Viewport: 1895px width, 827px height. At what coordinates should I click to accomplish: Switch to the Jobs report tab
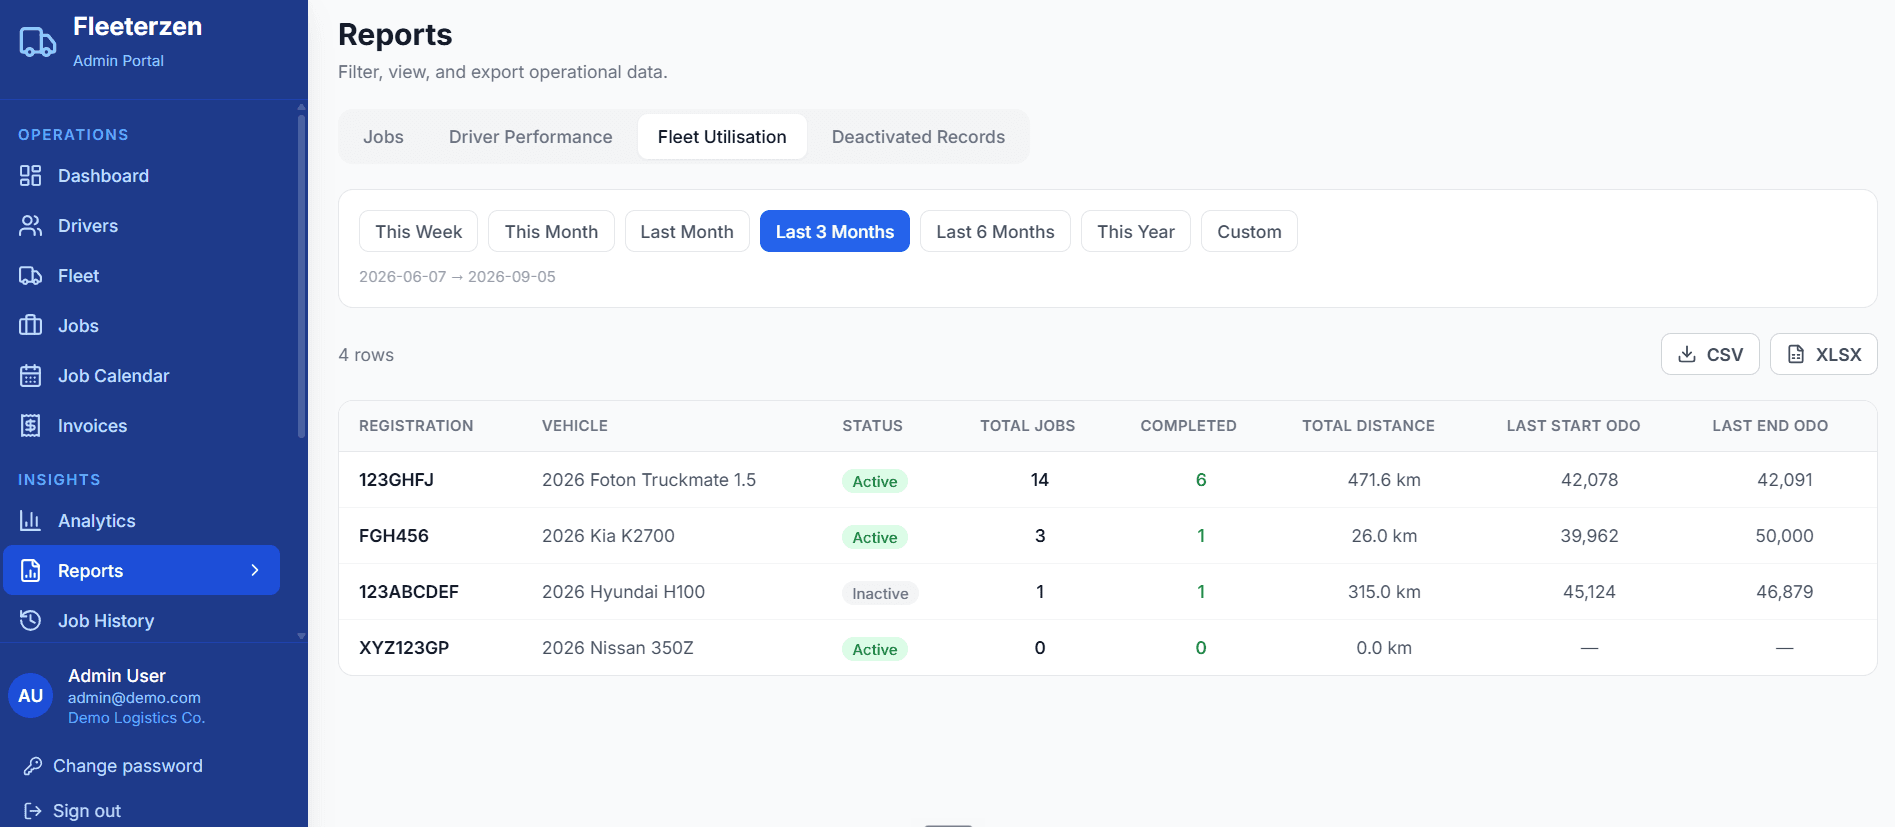click(383, 137)
